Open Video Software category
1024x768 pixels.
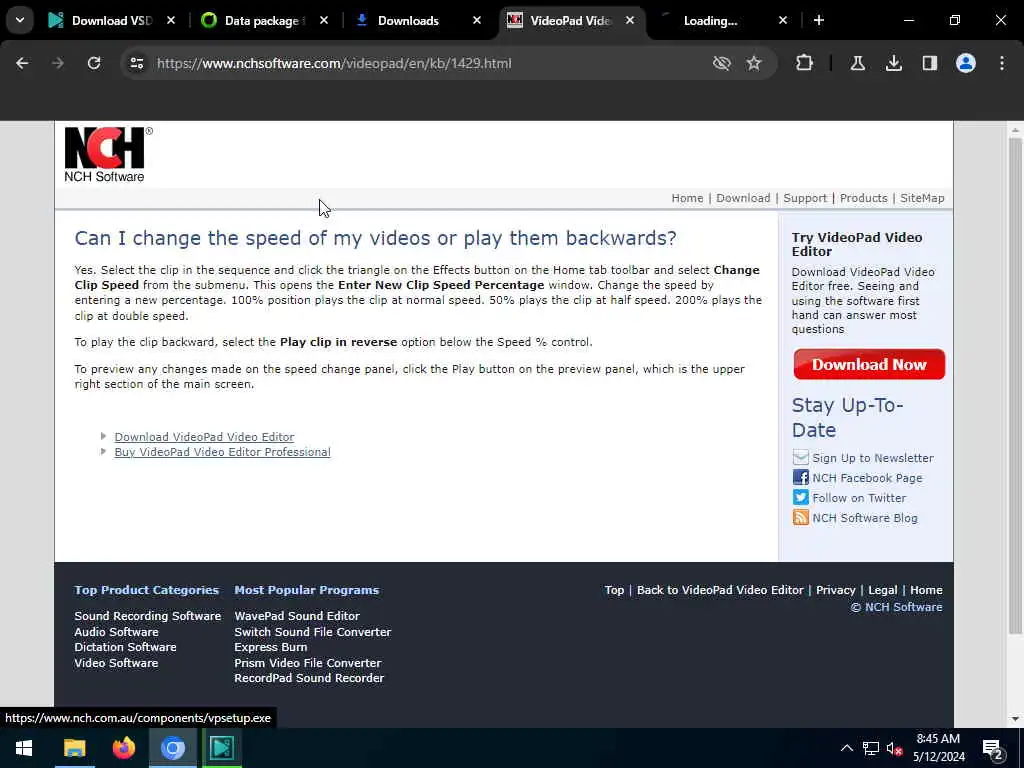click(116, 663)
